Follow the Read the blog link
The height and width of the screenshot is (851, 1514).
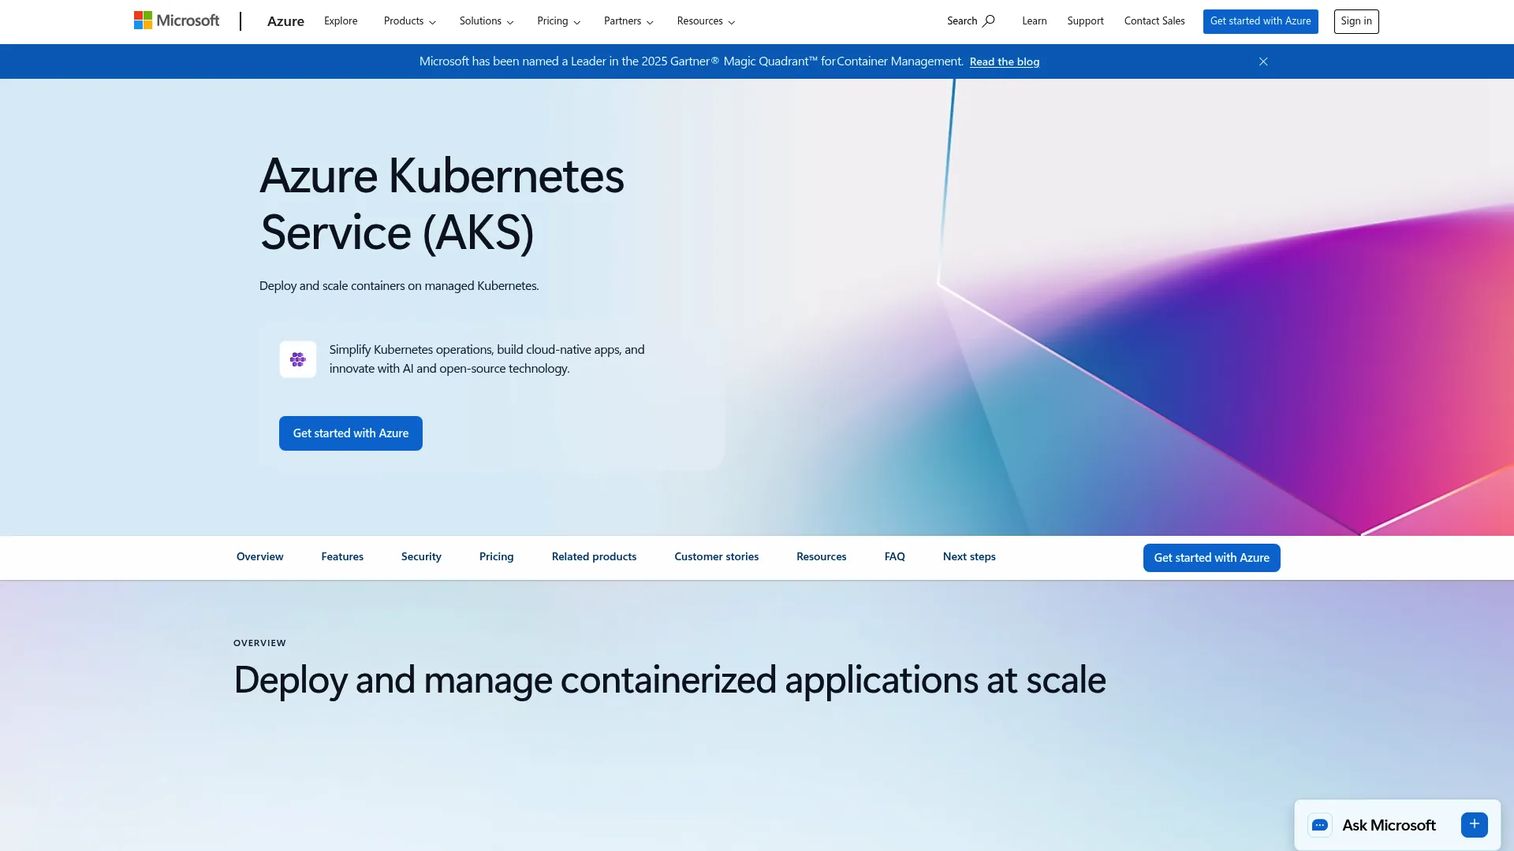[x=1004, y=62]
